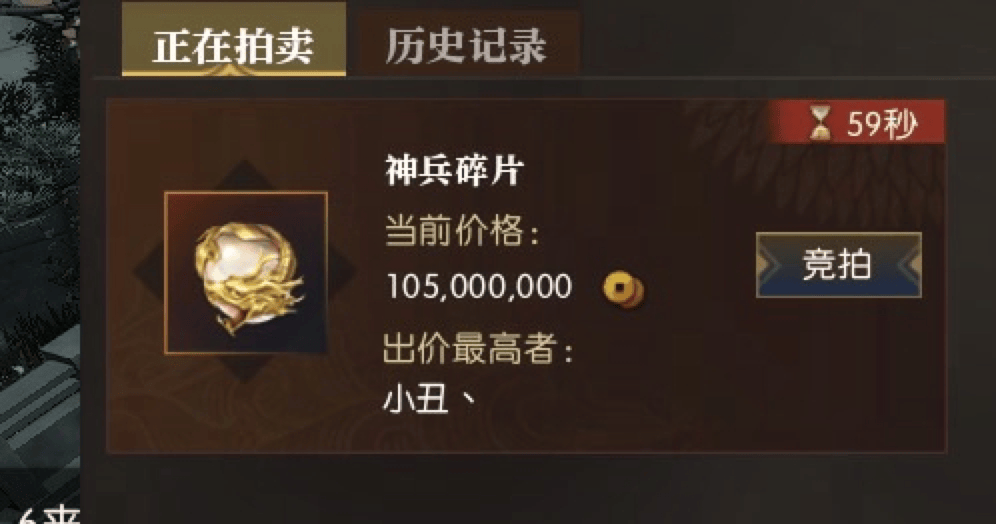
Task: Click the 出价最高者 label
Action: pyautogui.click(x=478, y=349)
